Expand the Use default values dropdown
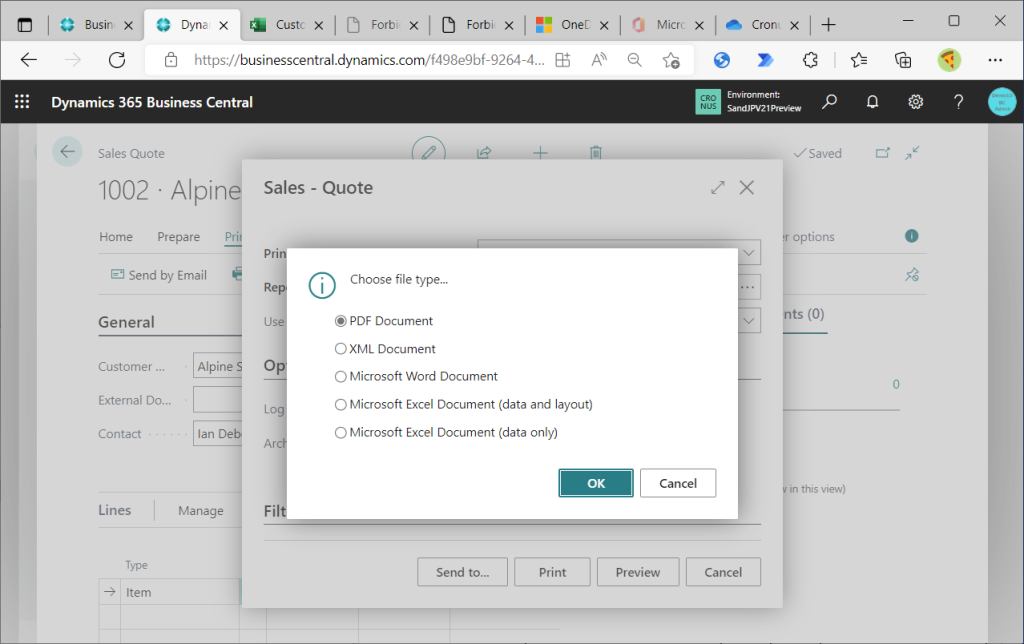Image resolution: width=1024 pixels, height=644 pixels. coord(749,321)
